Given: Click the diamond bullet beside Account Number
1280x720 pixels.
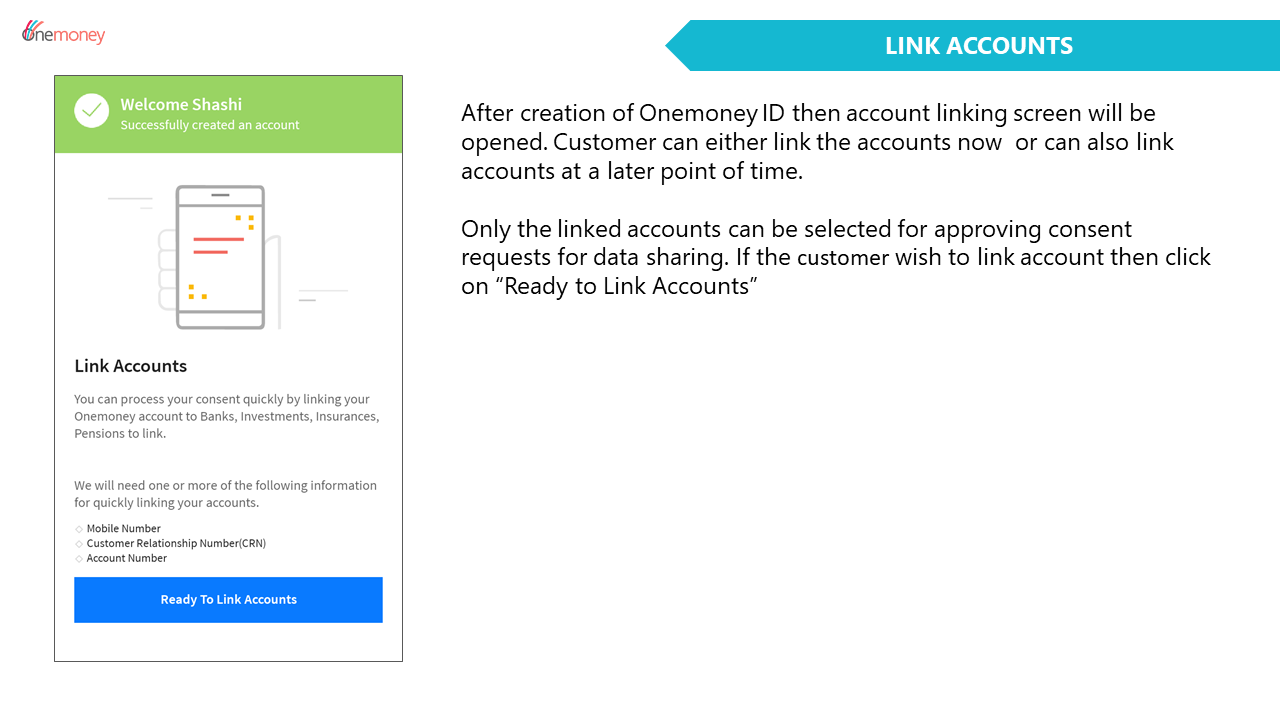Looking at the screenshot, I should pos(79,559).
